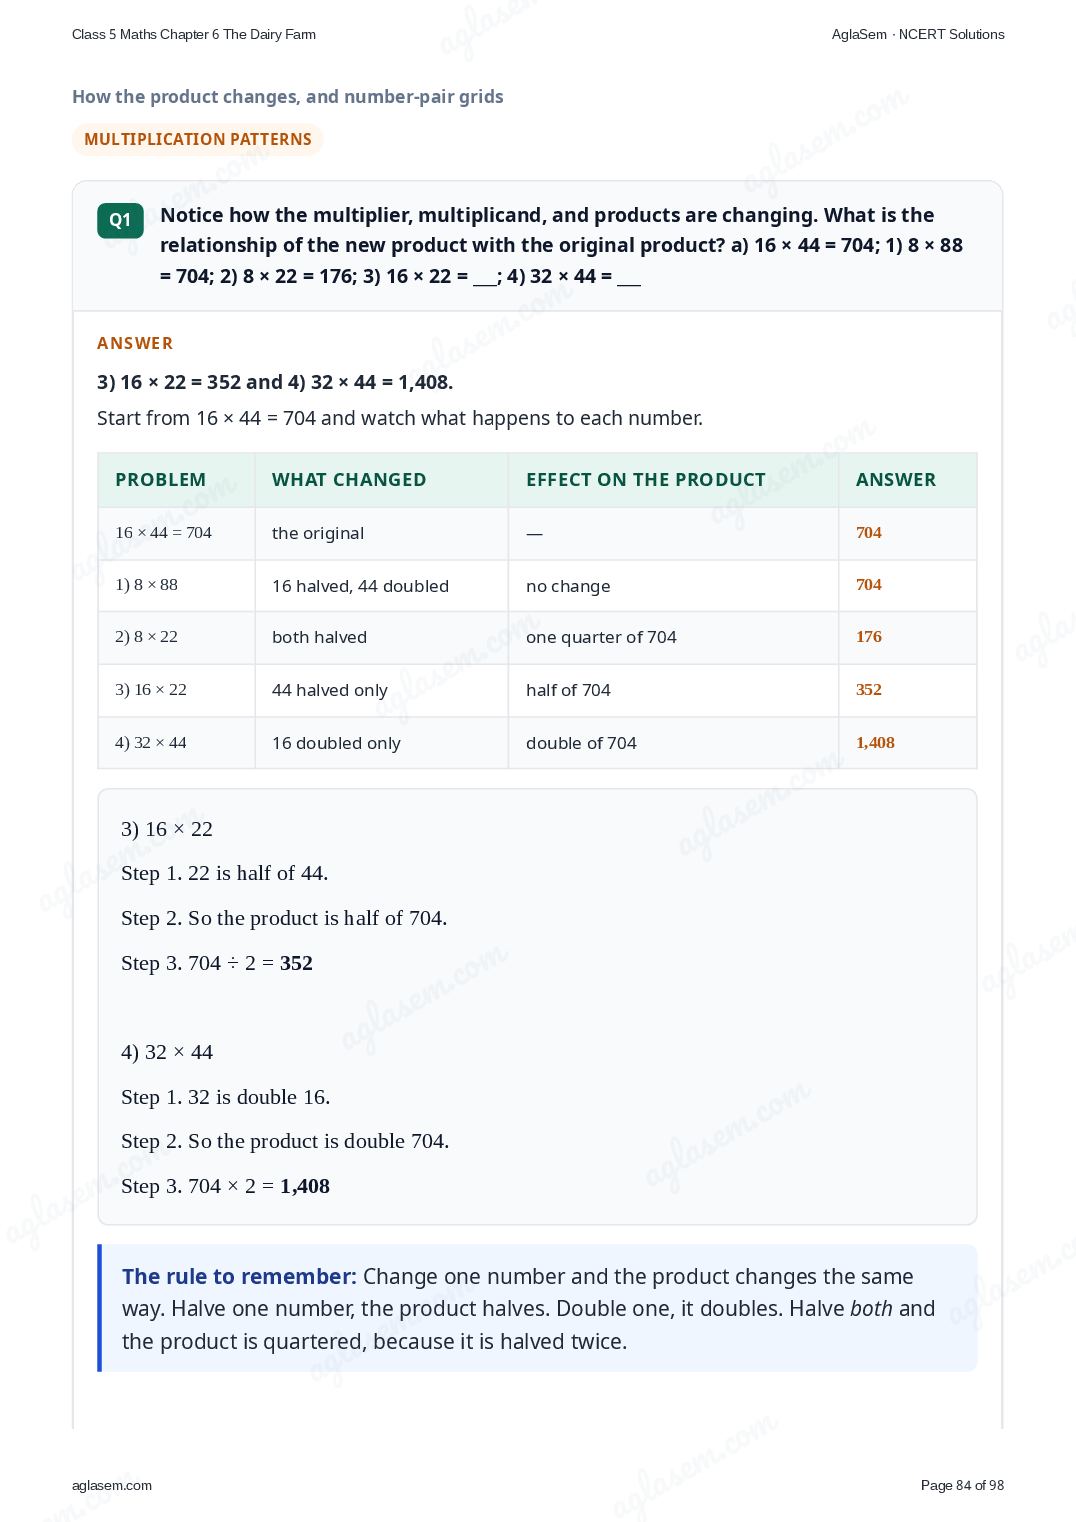Image resolution: width=1076 pixels, height=1522 pixels.
Task: Click the bold result 352 in Step 3
Action: (296, 963)
